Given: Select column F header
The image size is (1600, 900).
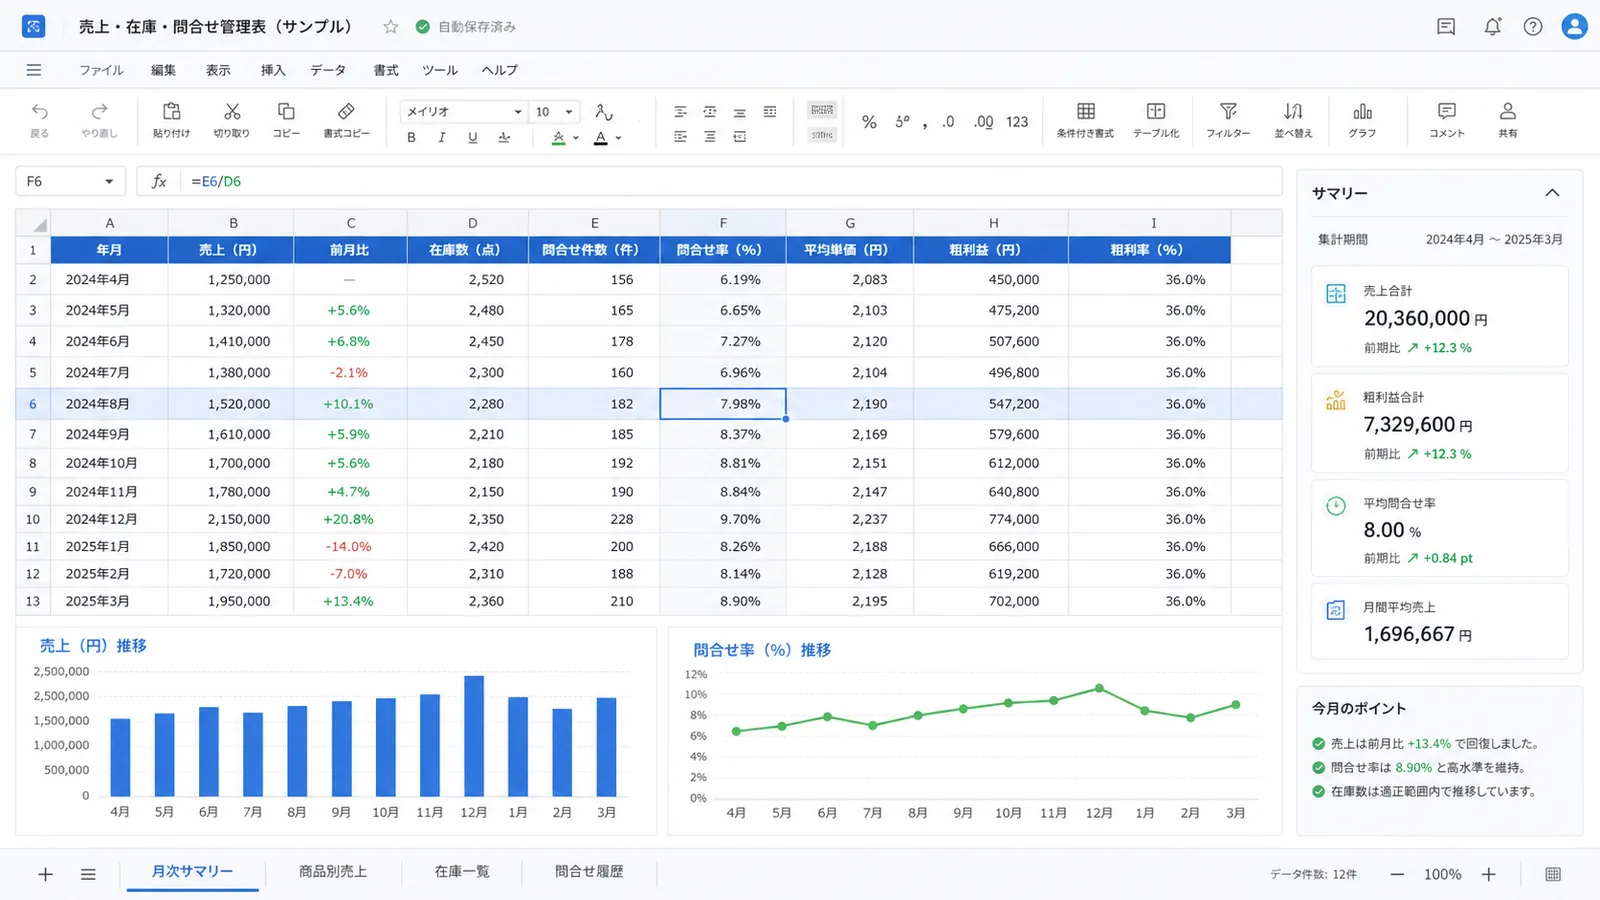Looking at the screenshot, I should (723, 223).
